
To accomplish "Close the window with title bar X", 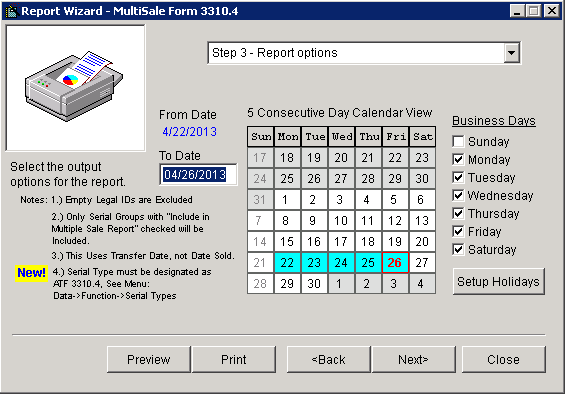I will tap(552, 11).
